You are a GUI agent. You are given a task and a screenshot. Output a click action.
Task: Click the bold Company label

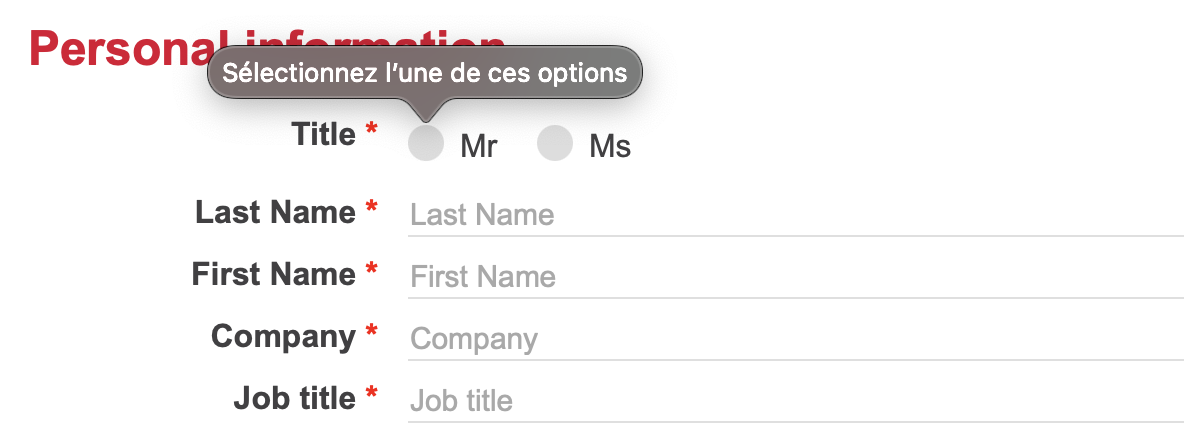pos(283,336)
